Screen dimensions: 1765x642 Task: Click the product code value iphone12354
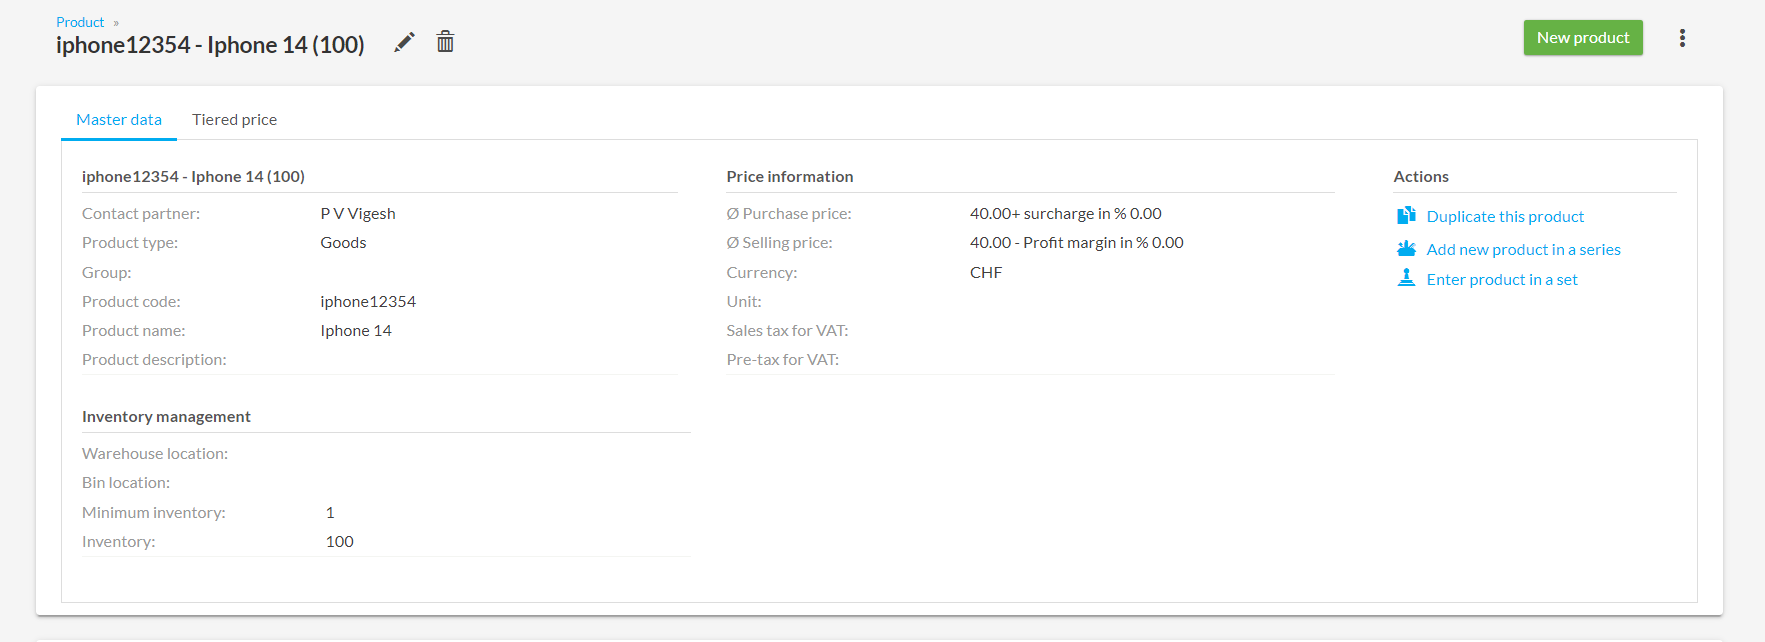[x=368, y=302]
